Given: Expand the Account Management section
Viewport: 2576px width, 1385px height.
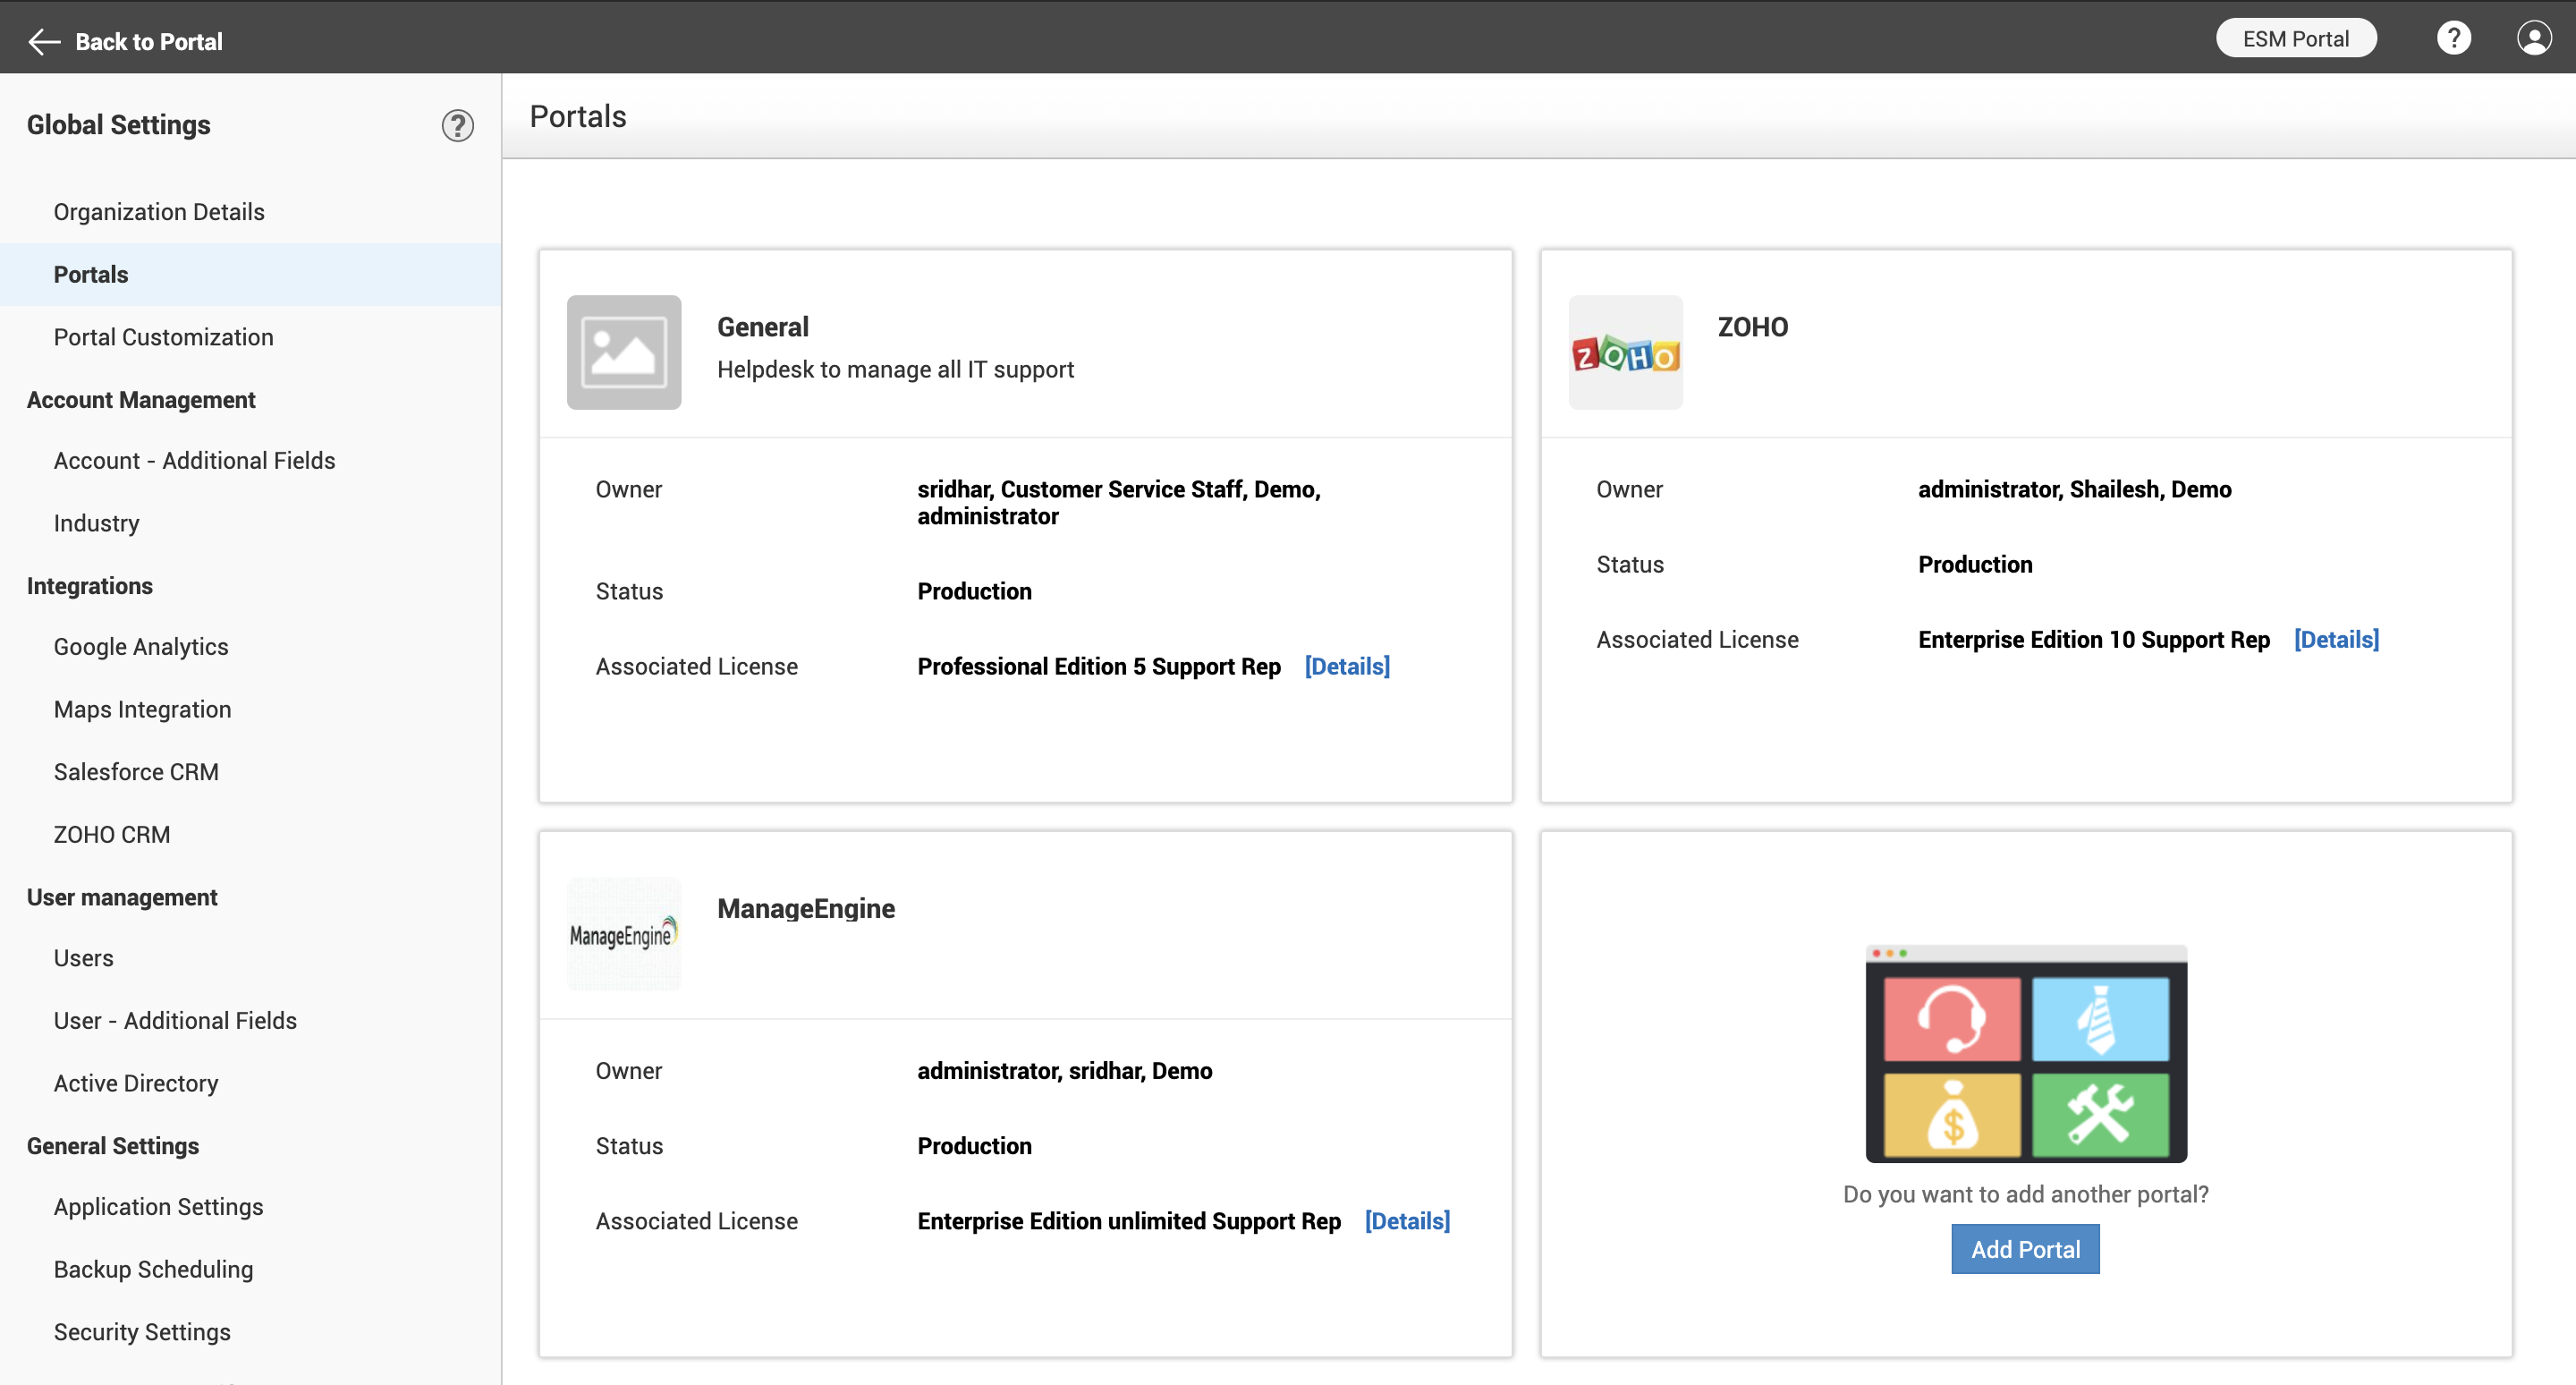Looking at the screenshot, I should coord(140,399).
